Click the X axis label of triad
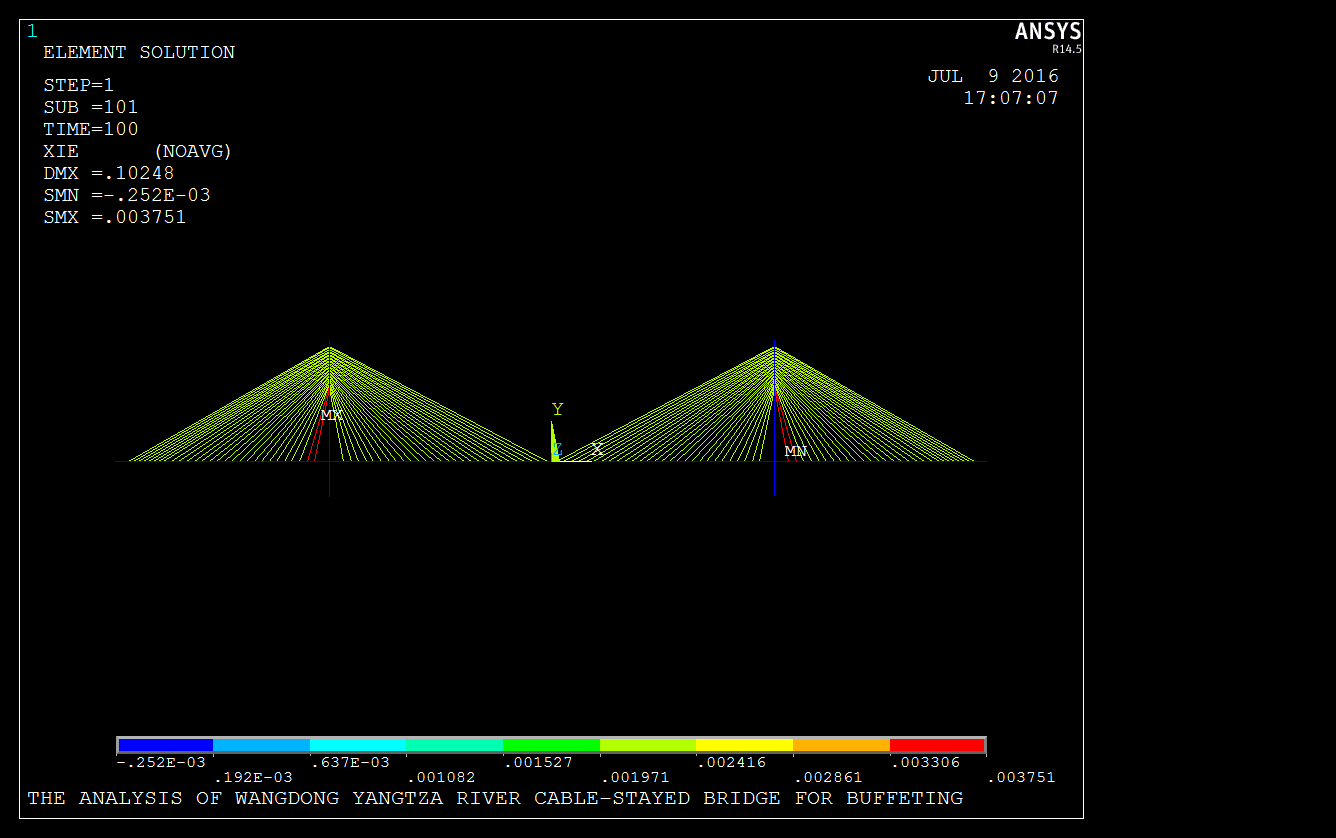 (597, 449)
